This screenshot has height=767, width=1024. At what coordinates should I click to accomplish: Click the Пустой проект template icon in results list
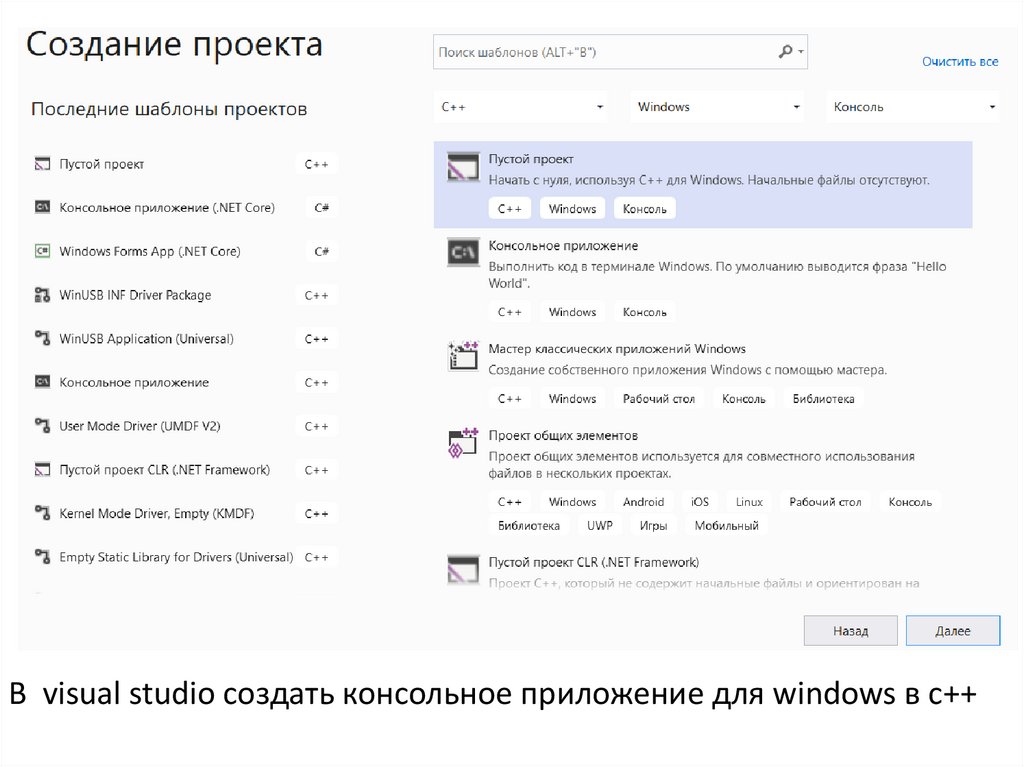[x=461, y=168]
